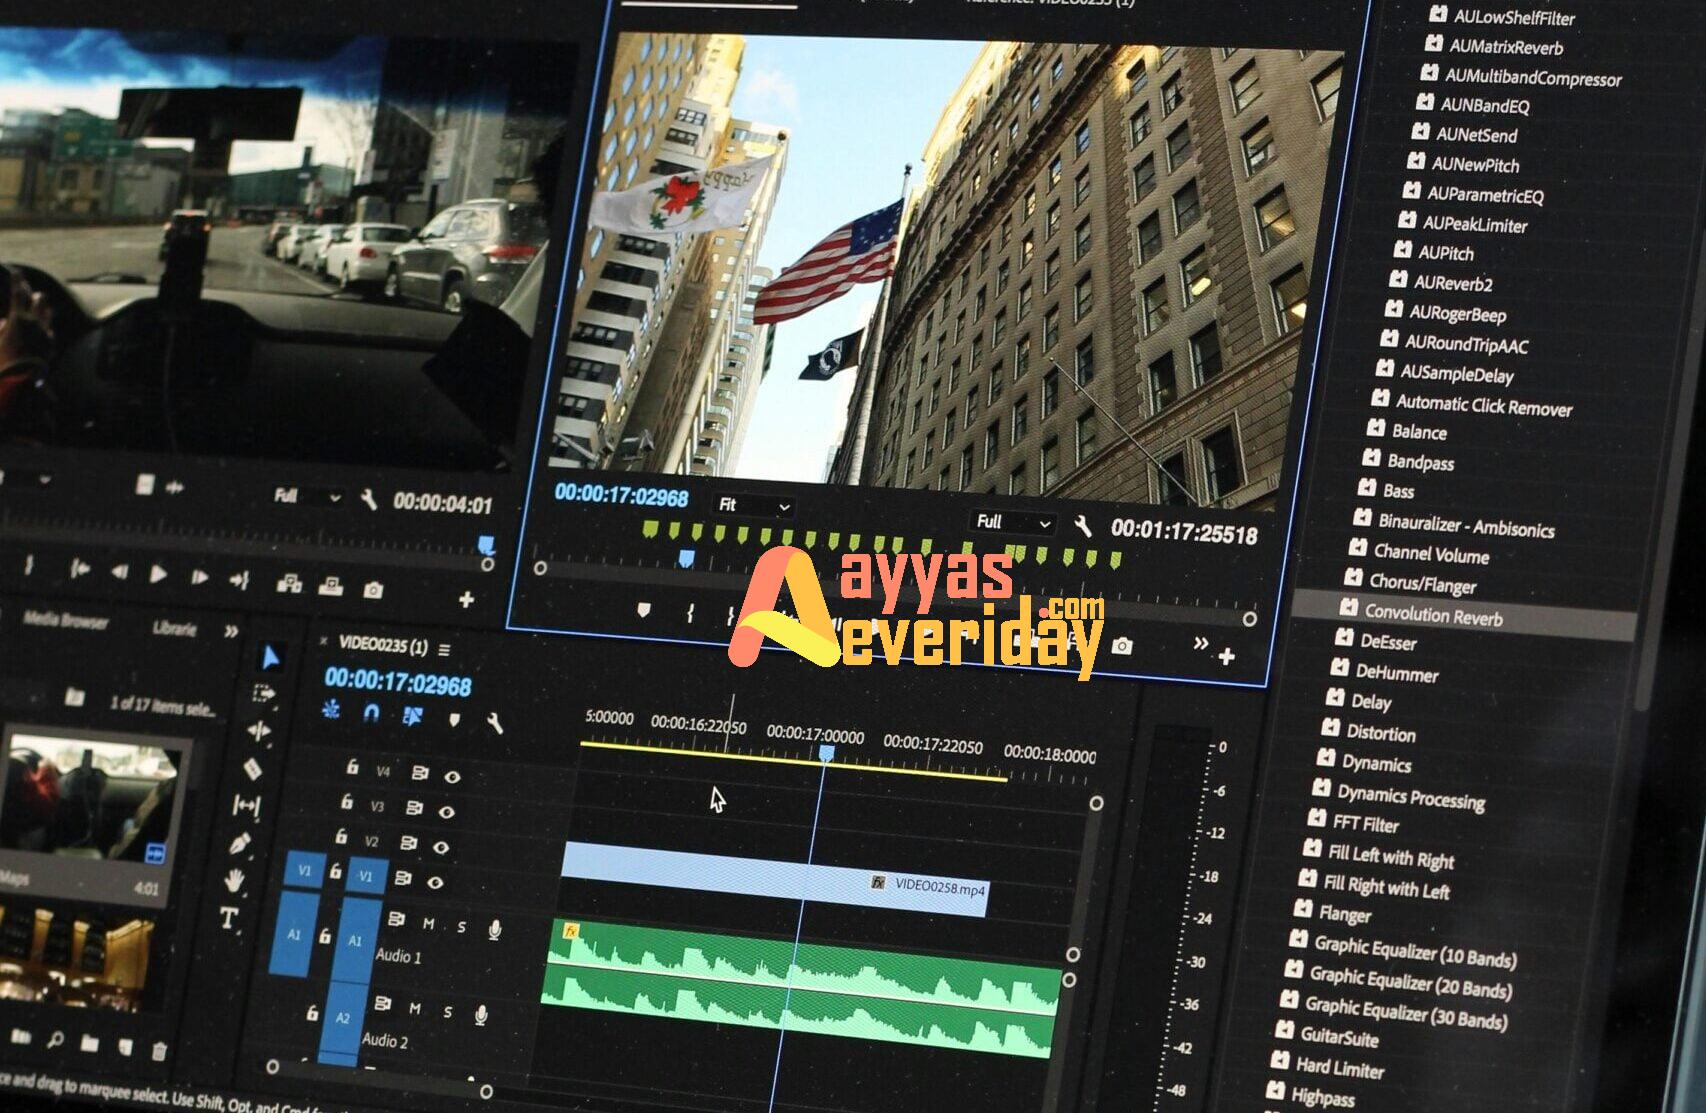Toggle lock on V4 track

point(352,767)
